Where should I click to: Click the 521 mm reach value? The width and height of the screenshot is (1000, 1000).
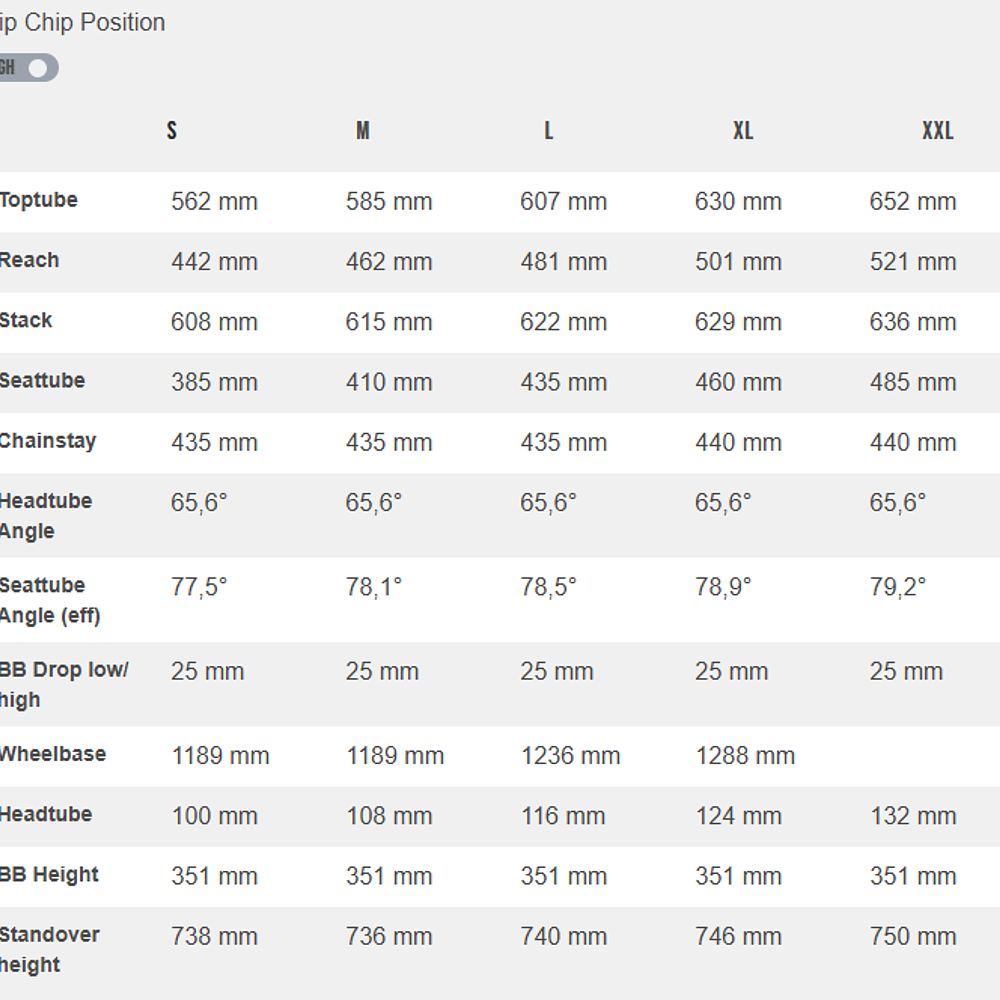(913, 262)
